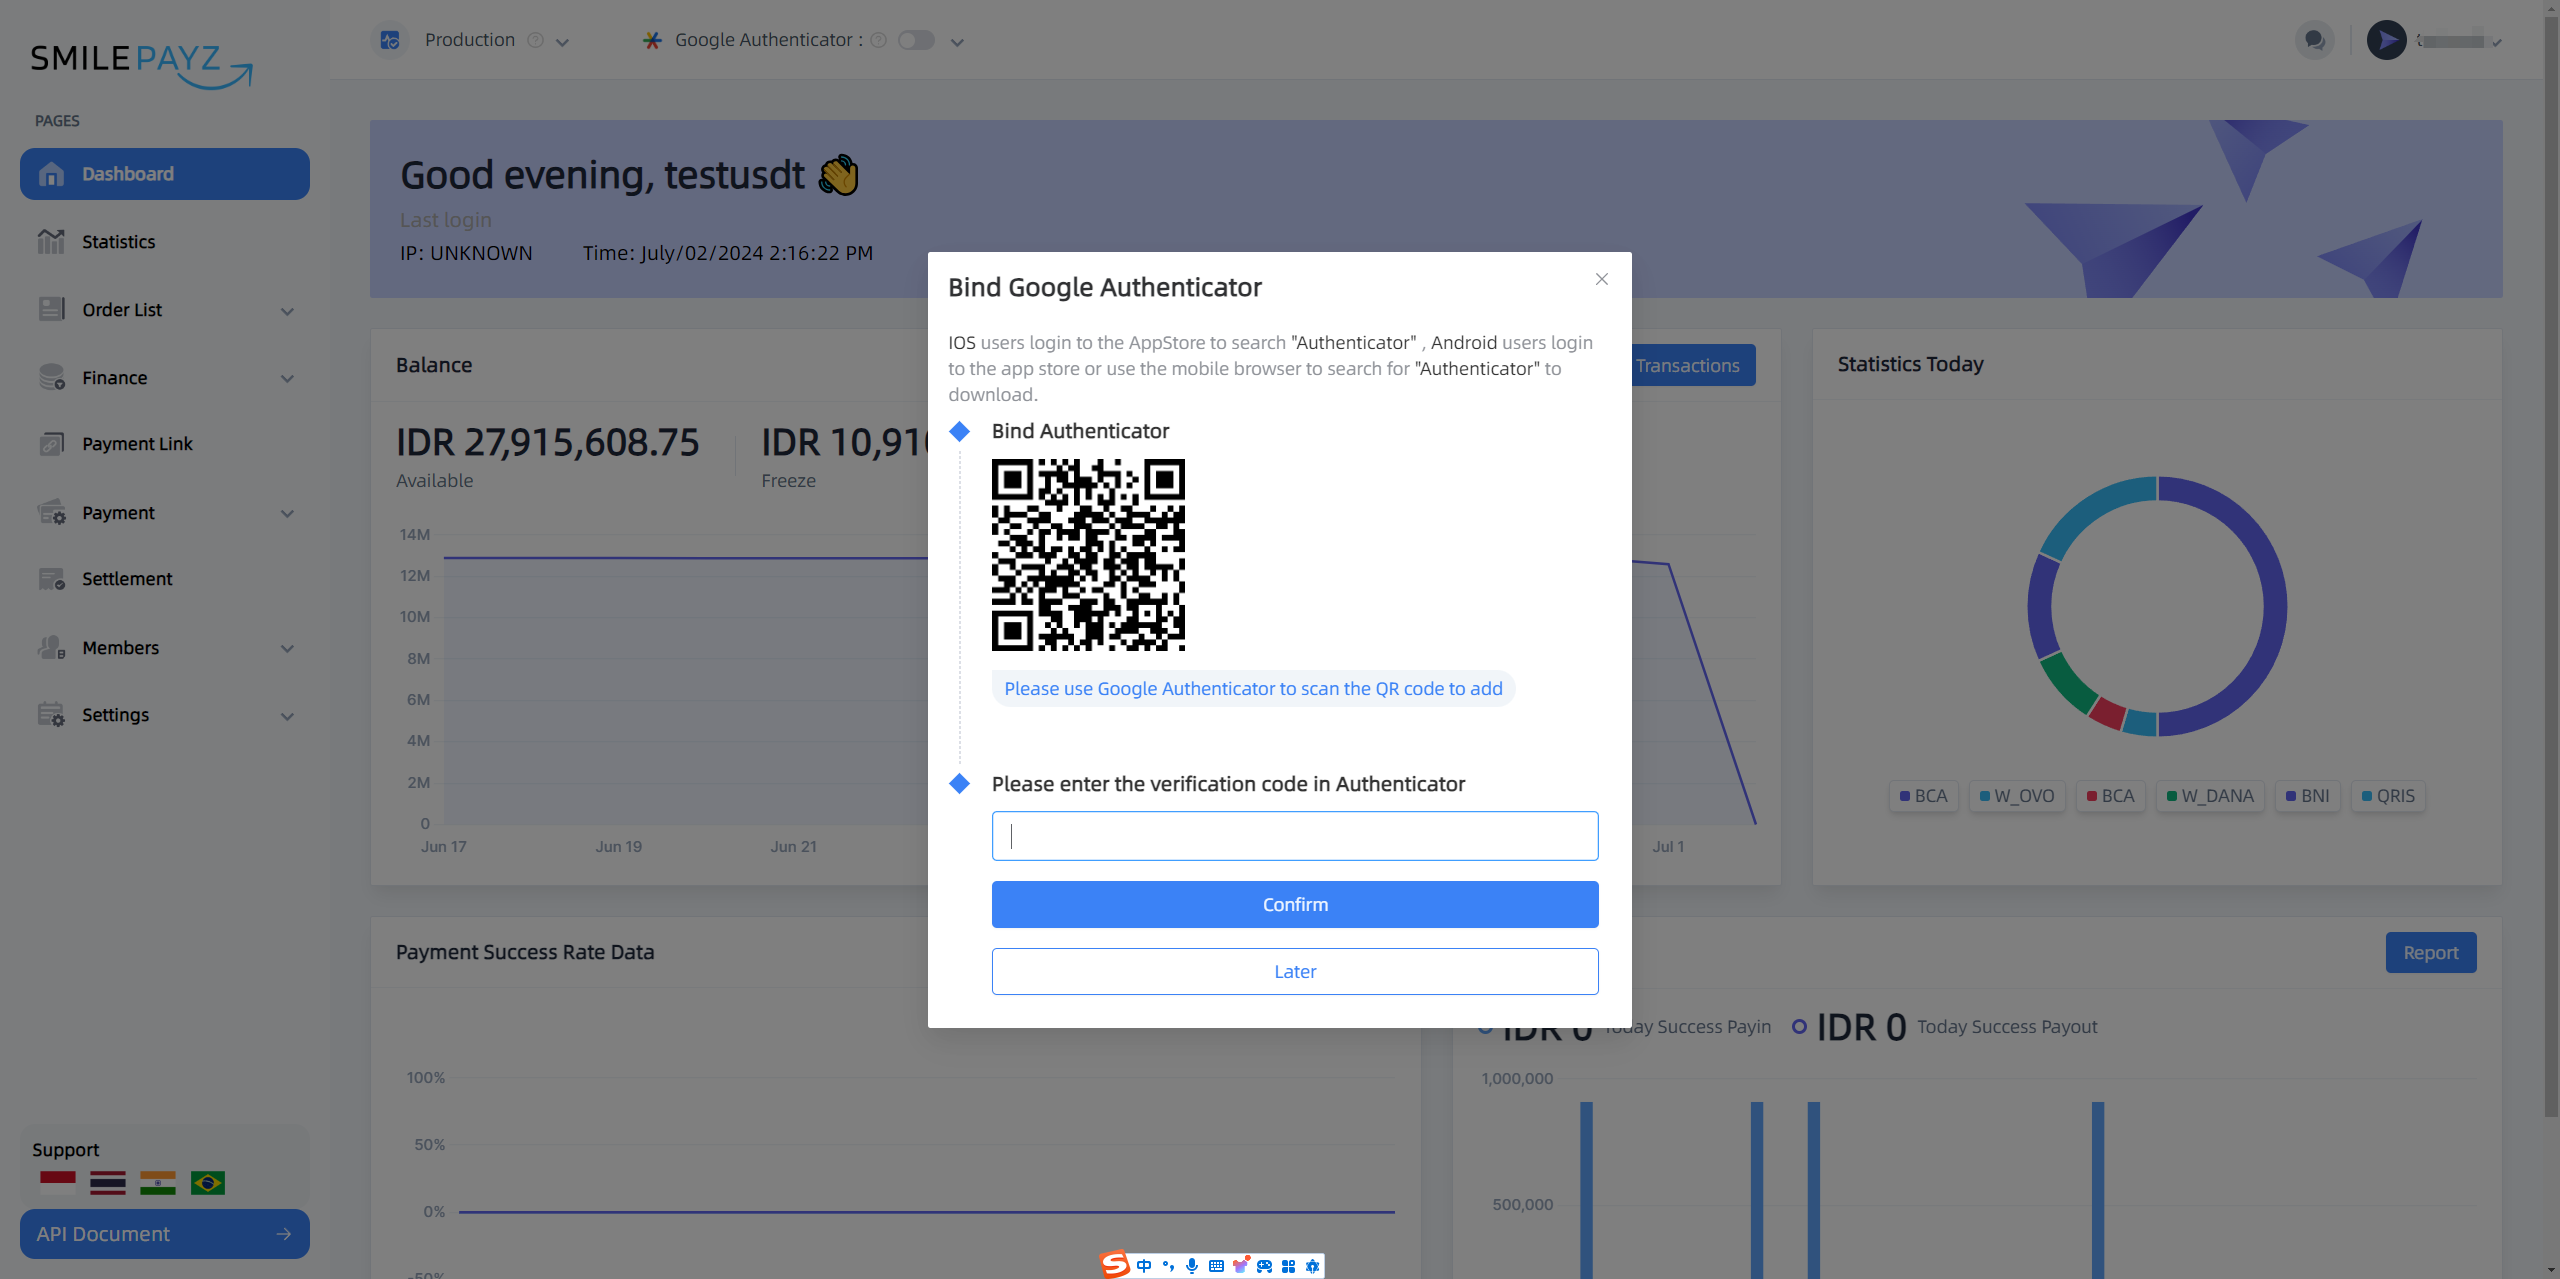Toggle Chinese input mode in IME bar
The width and height of the screenshot is (2560, 1279).
pyautogui.click(x=1144, y=1266)
